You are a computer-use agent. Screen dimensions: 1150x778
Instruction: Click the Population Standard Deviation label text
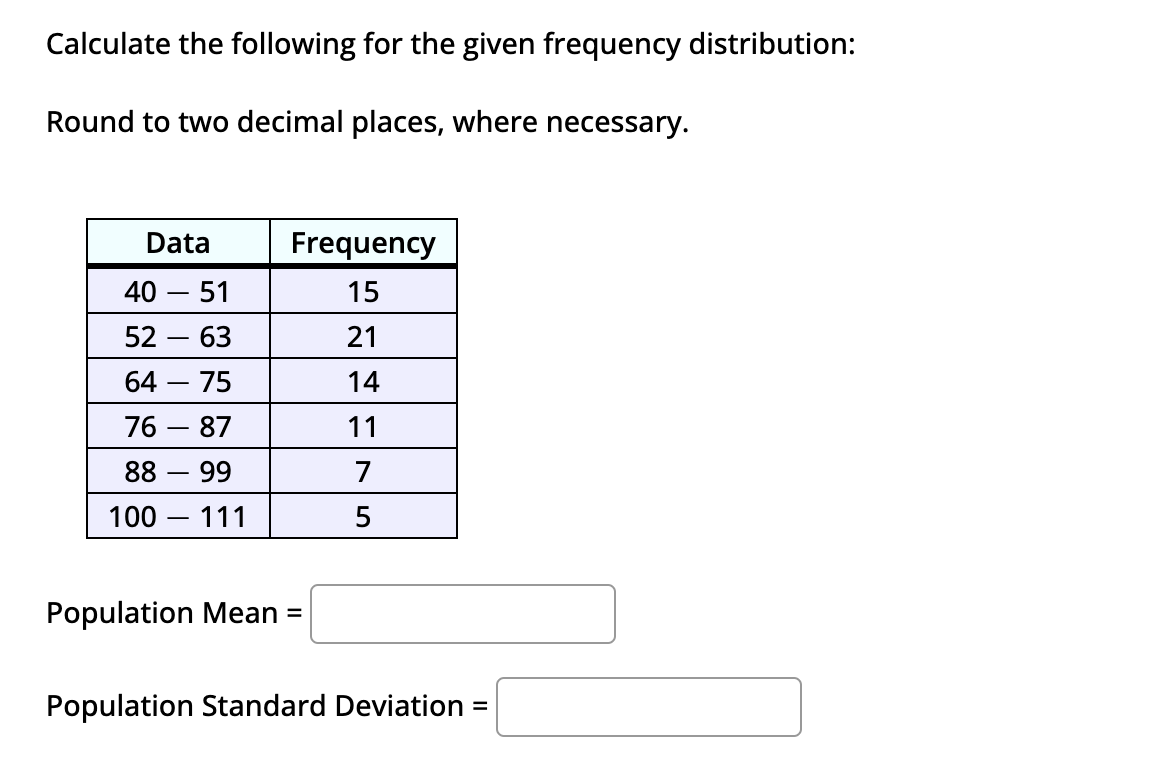pyautogui.click(x=262, y=706)
